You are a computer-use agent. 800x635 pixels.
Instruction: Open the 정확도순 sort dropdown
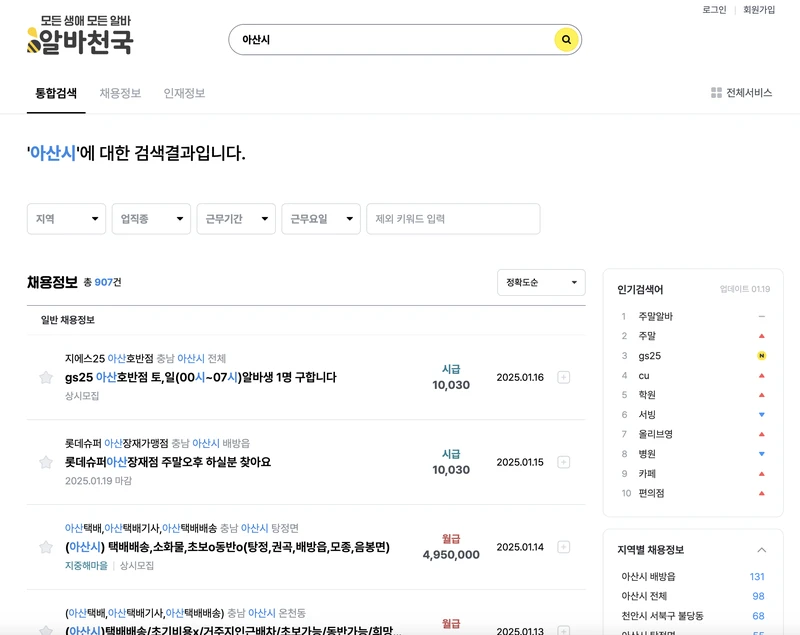[543, 282]
